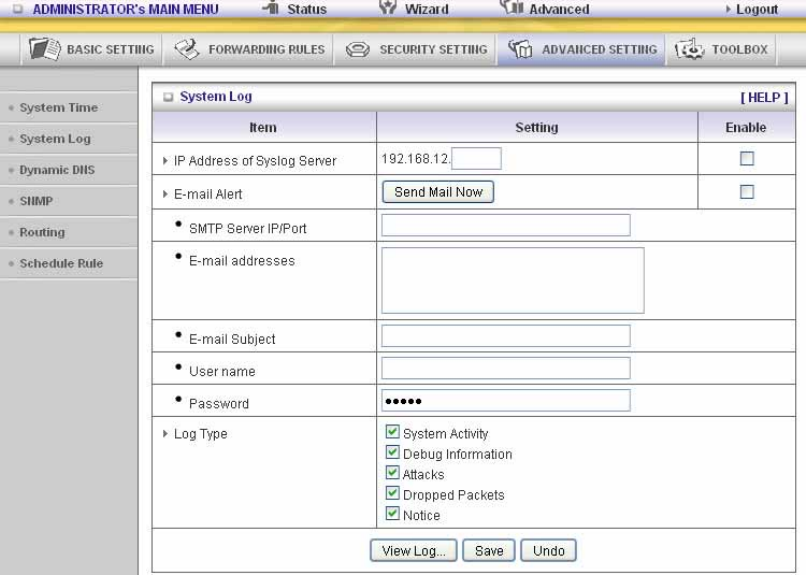This screenshot has height=575, width=806.
Task: Click the User name field
Action: 506,368
